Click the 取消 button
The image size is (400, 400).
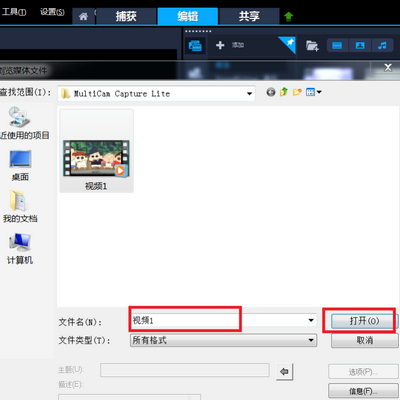365,340
